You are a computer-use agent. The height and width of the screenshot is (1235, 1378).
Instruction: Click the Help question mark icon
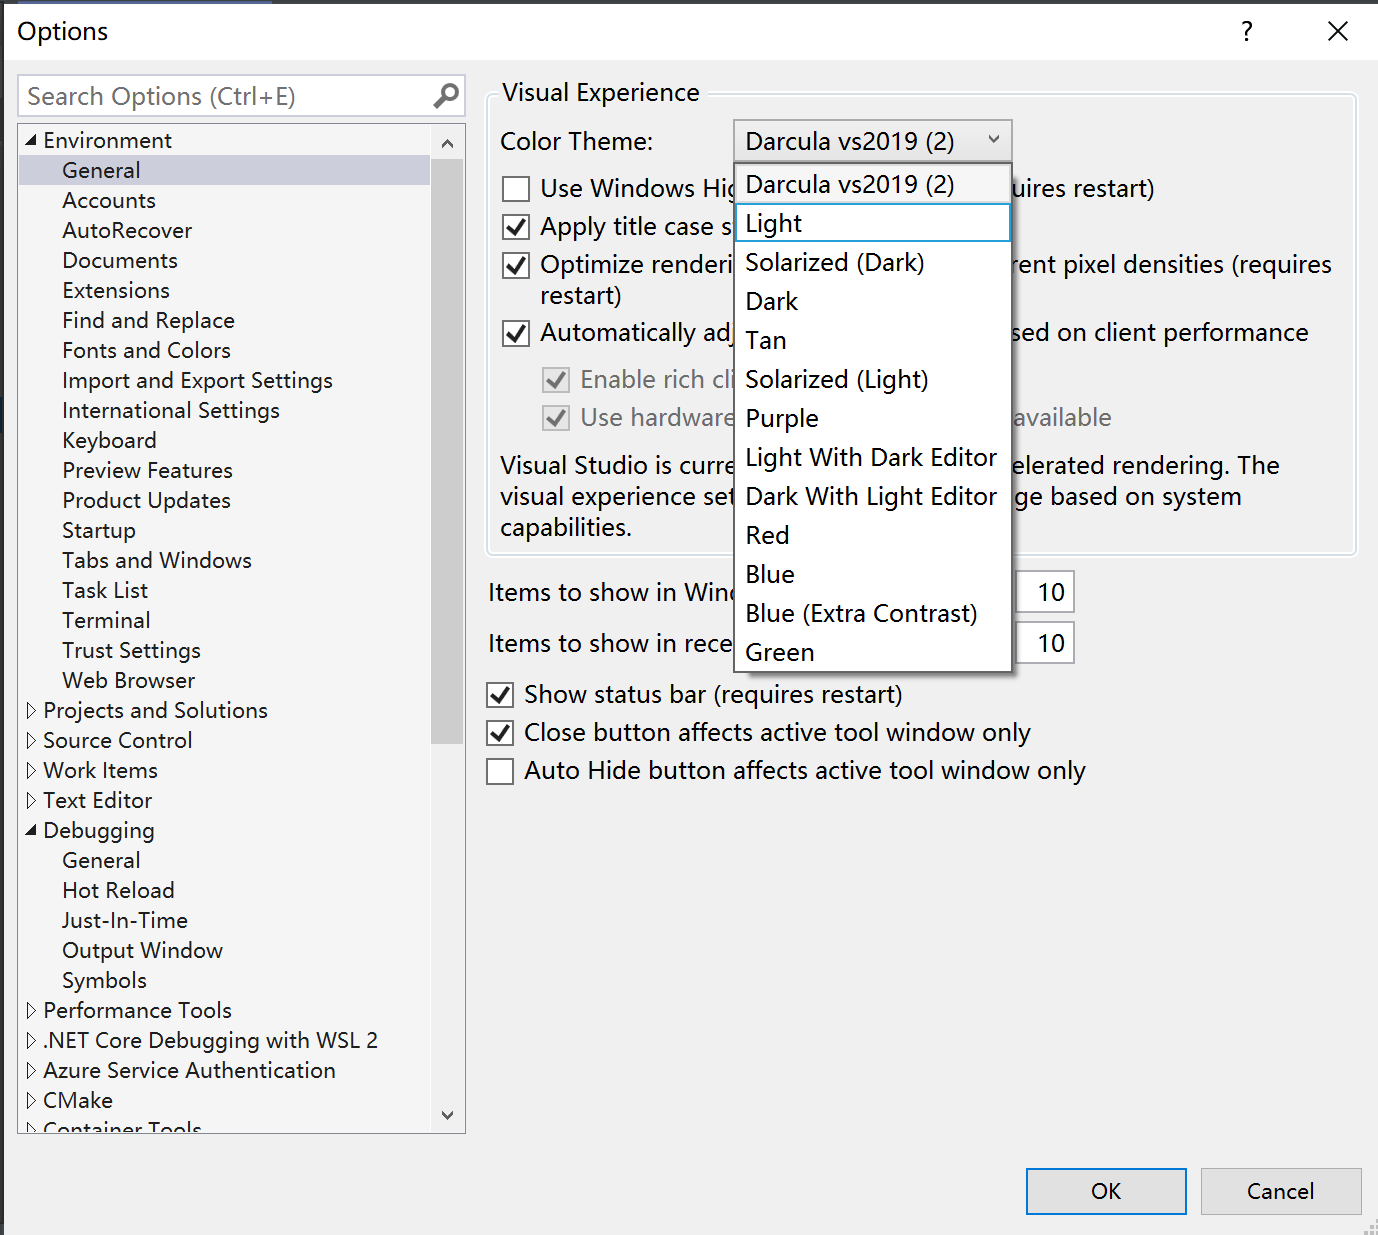point(1246,31)
